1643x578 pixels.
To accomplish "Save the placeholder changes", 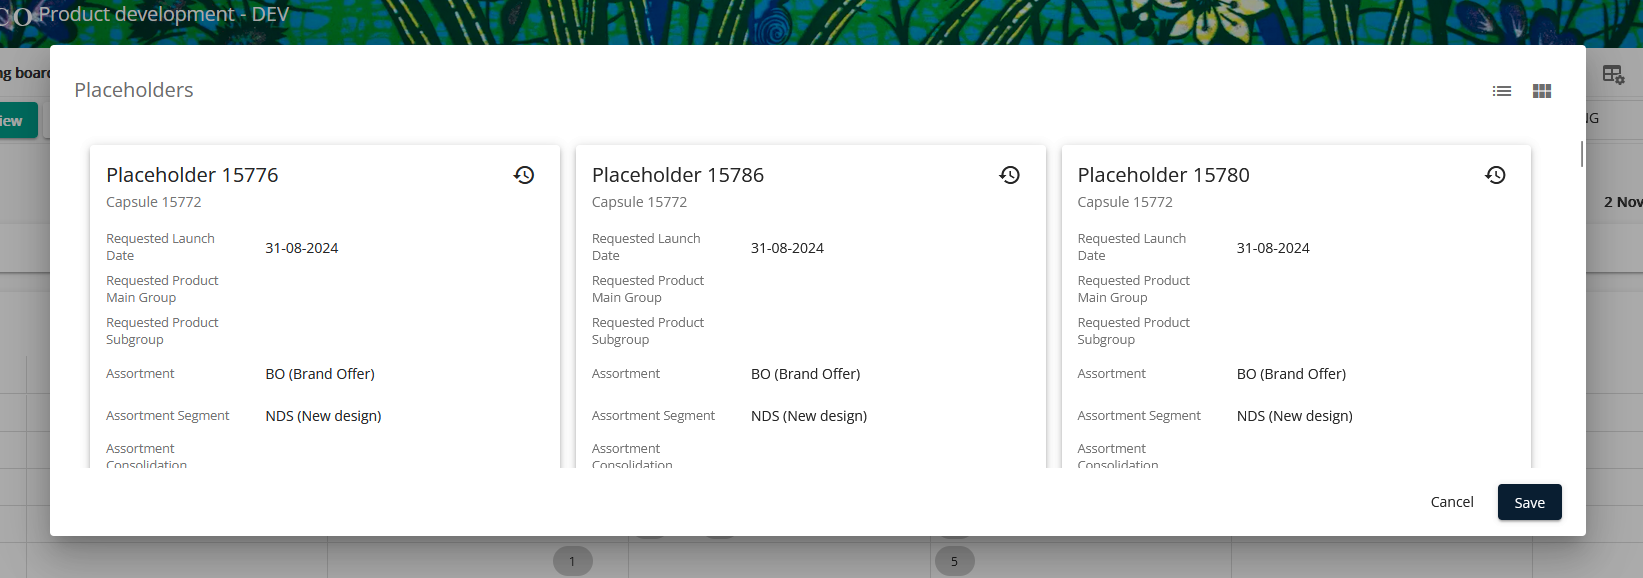I will pyautogui.click(x=1529, y=502).
